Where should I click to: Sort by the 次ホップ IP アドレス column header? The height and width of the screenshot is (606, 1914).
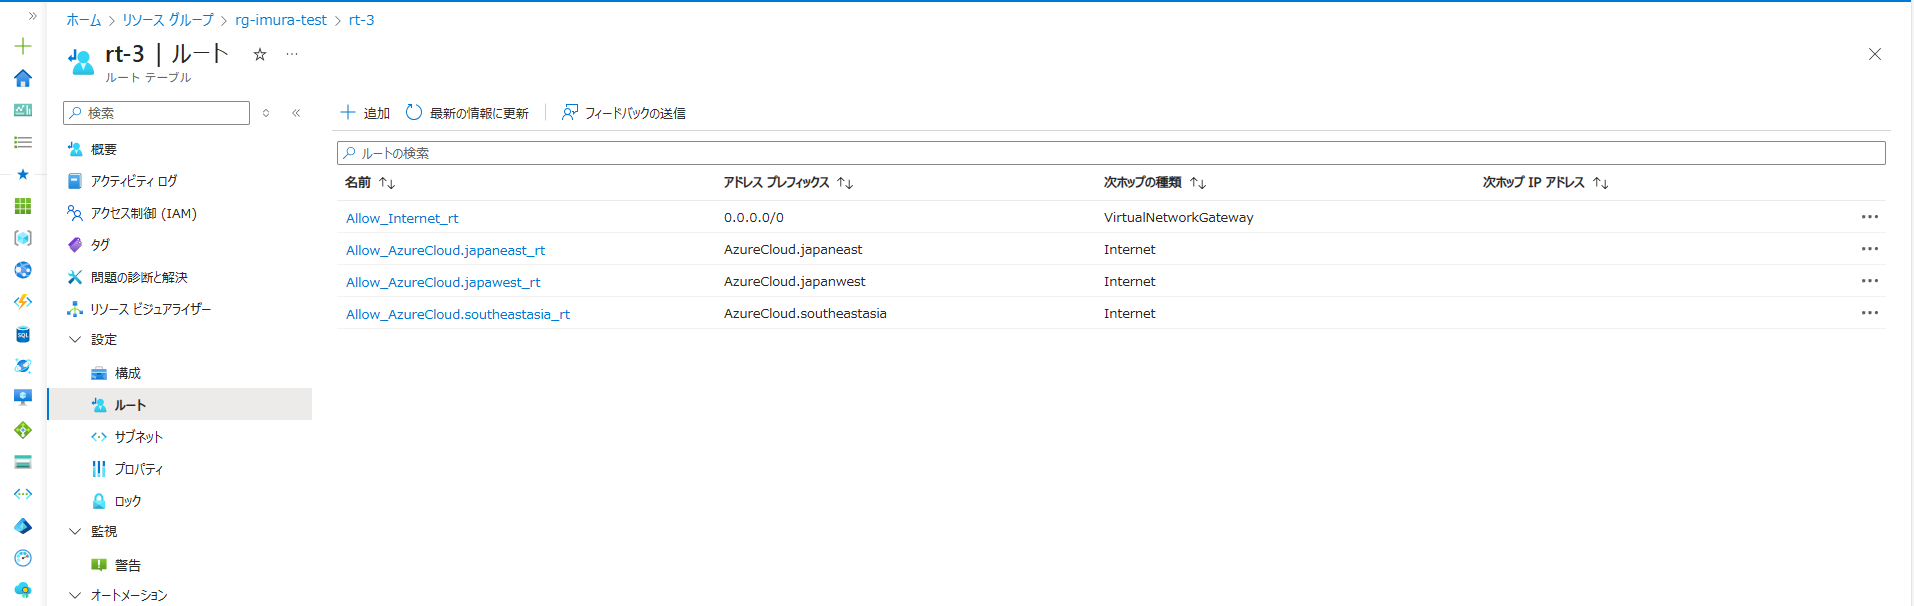(x=1545, y=183)
